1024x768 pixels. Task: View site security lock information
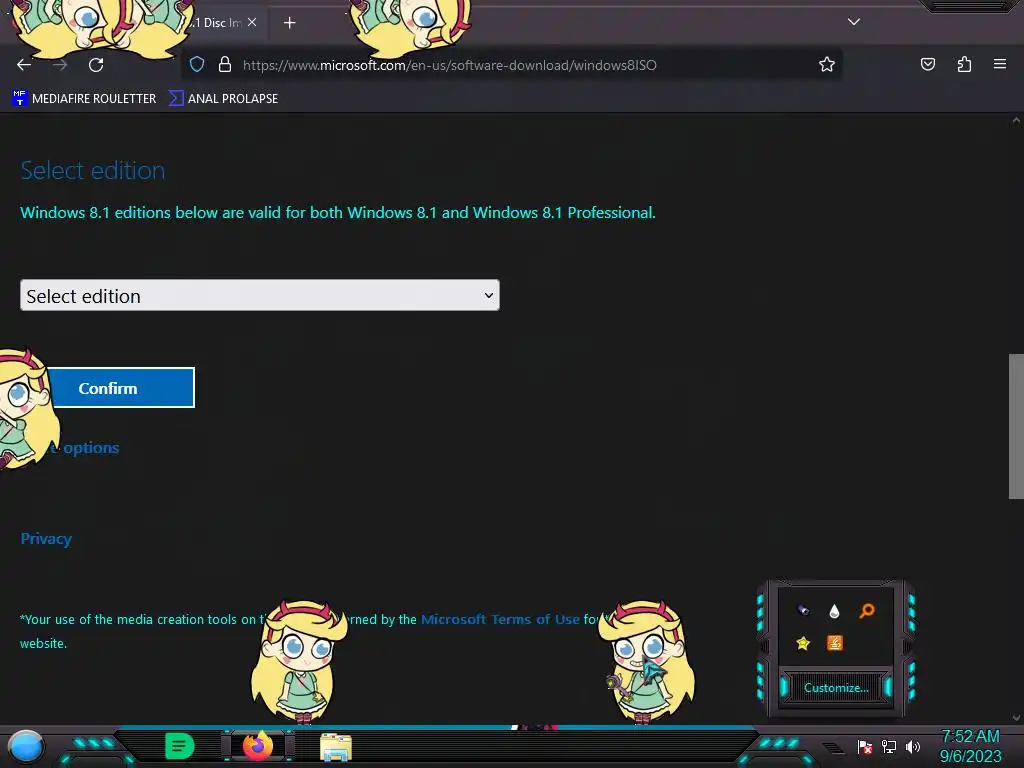225,65
